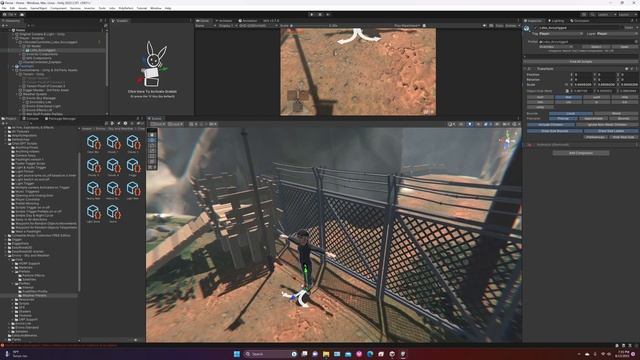
Task: Click the Add Component button
Action: [581, 153]
